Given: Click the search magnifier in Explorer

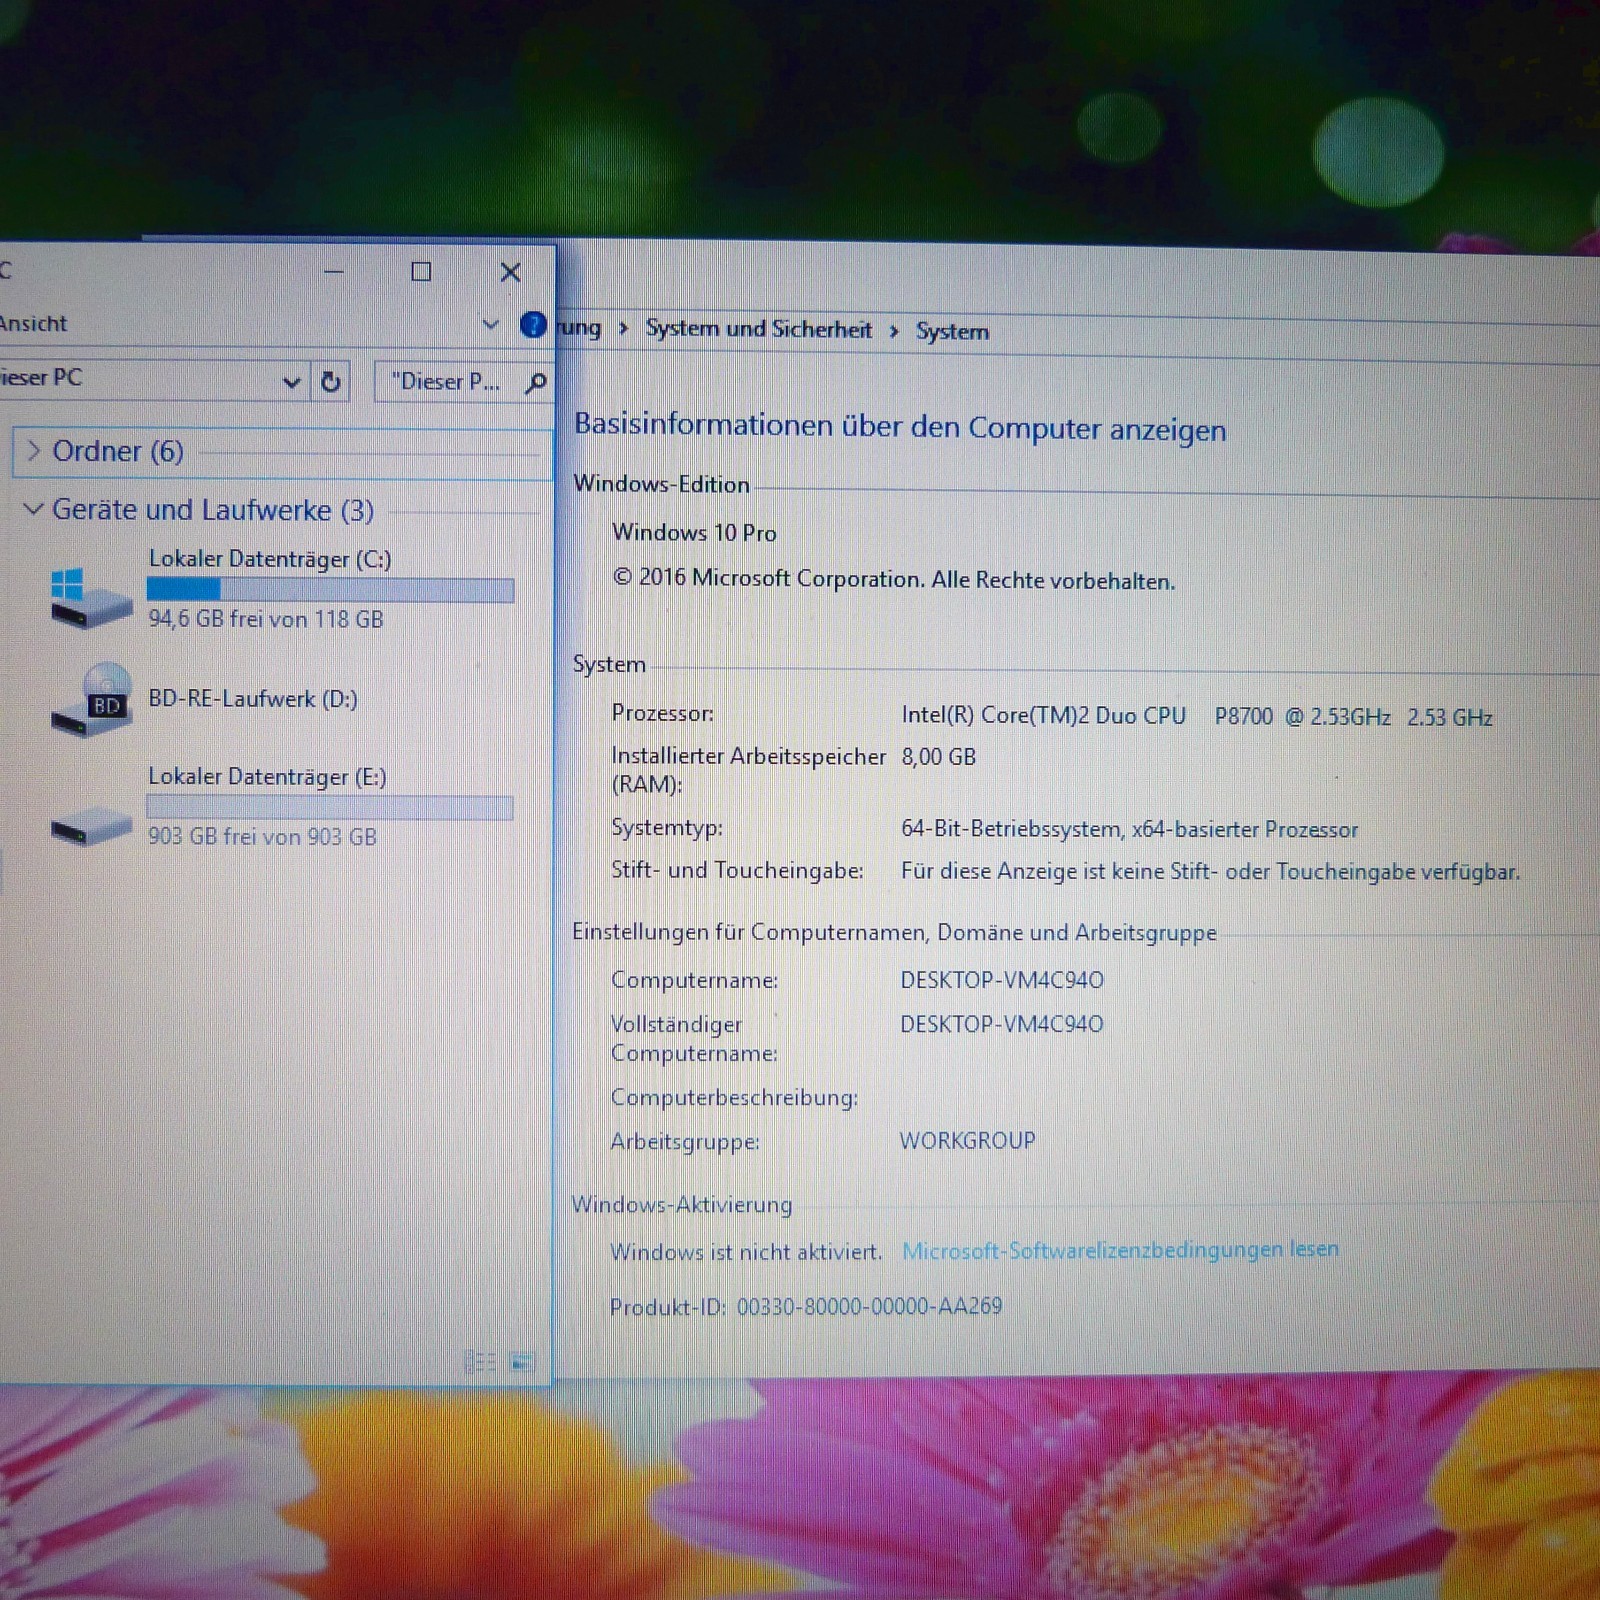Looking at the screenshot, I should [536, 382].
